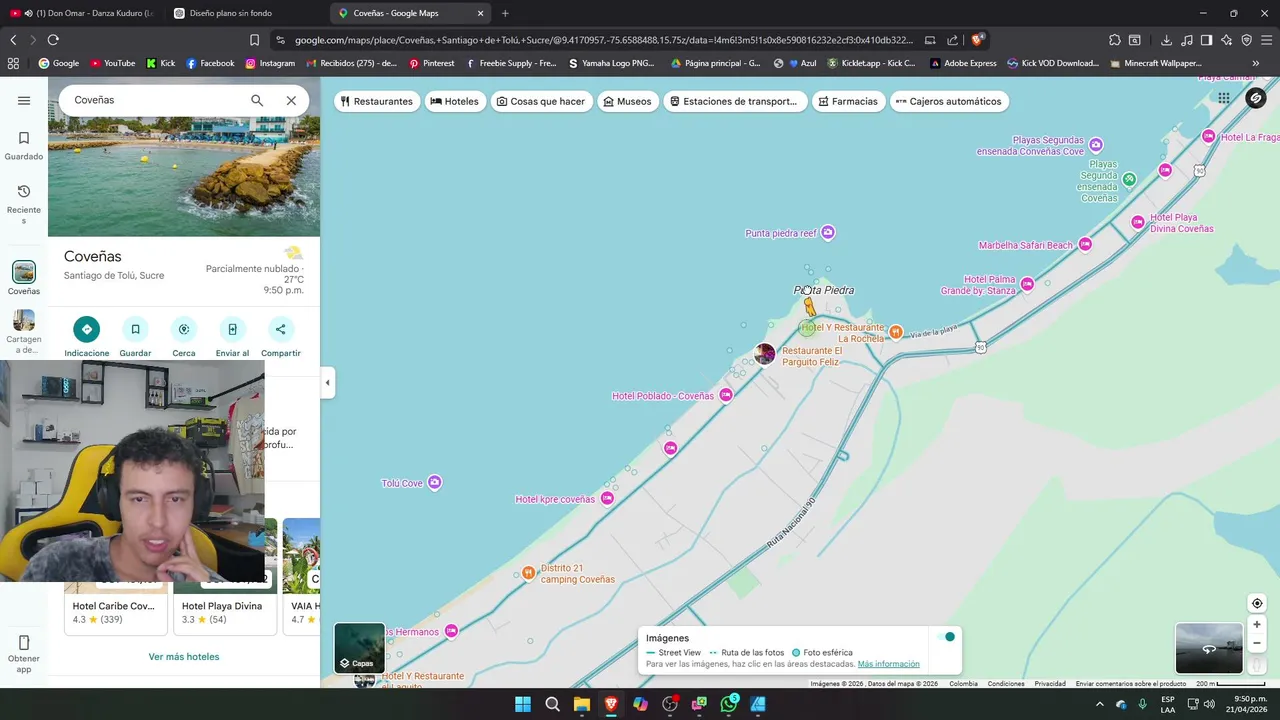Screen dimensions: 1280x720
Task: Click the Coveñas search input field
Action: click(x=155, y=101)
